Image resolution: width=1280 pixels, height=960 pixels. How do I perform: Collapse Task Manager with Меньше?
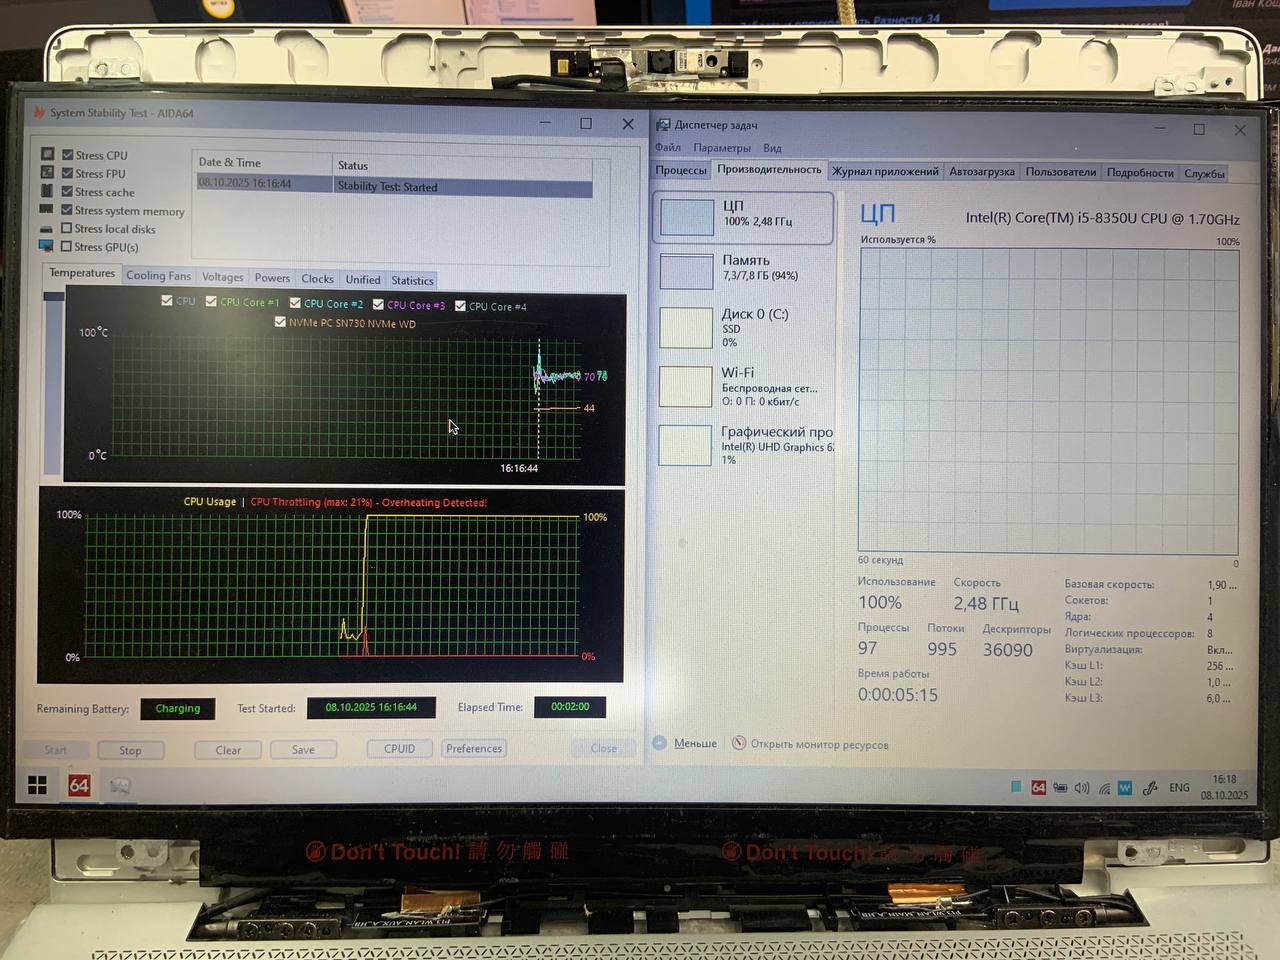coord(694,743)
